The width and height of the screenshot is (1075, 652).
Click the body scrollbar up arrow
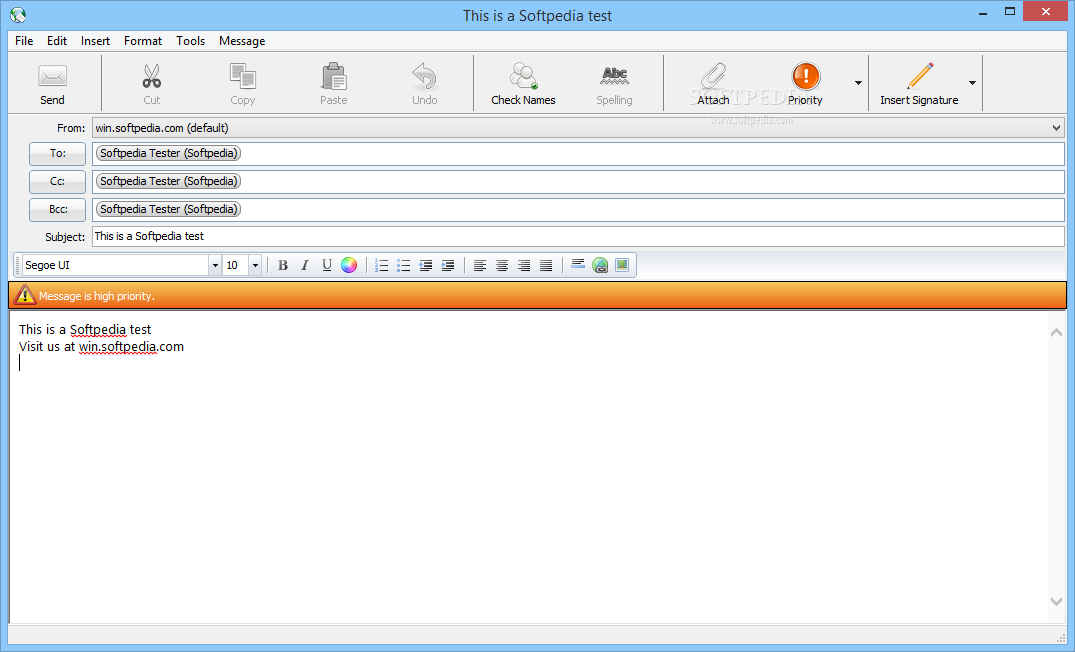1056,333
